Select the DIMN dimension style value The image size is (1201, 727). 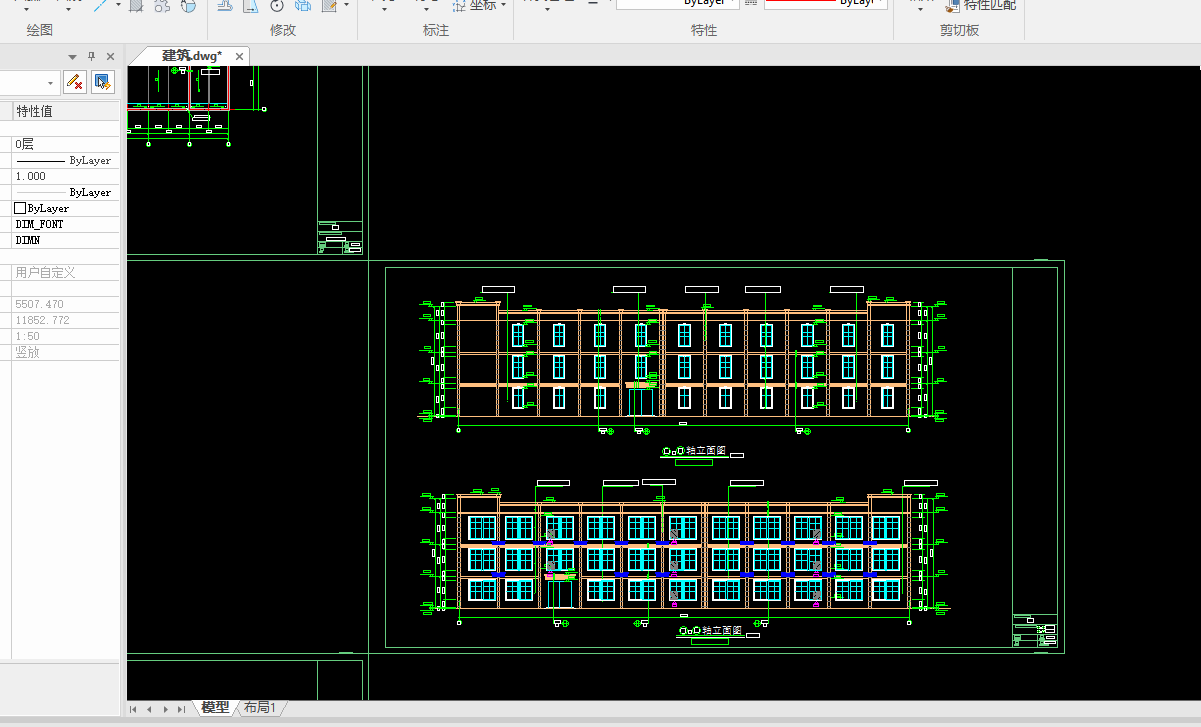point(65,240)
